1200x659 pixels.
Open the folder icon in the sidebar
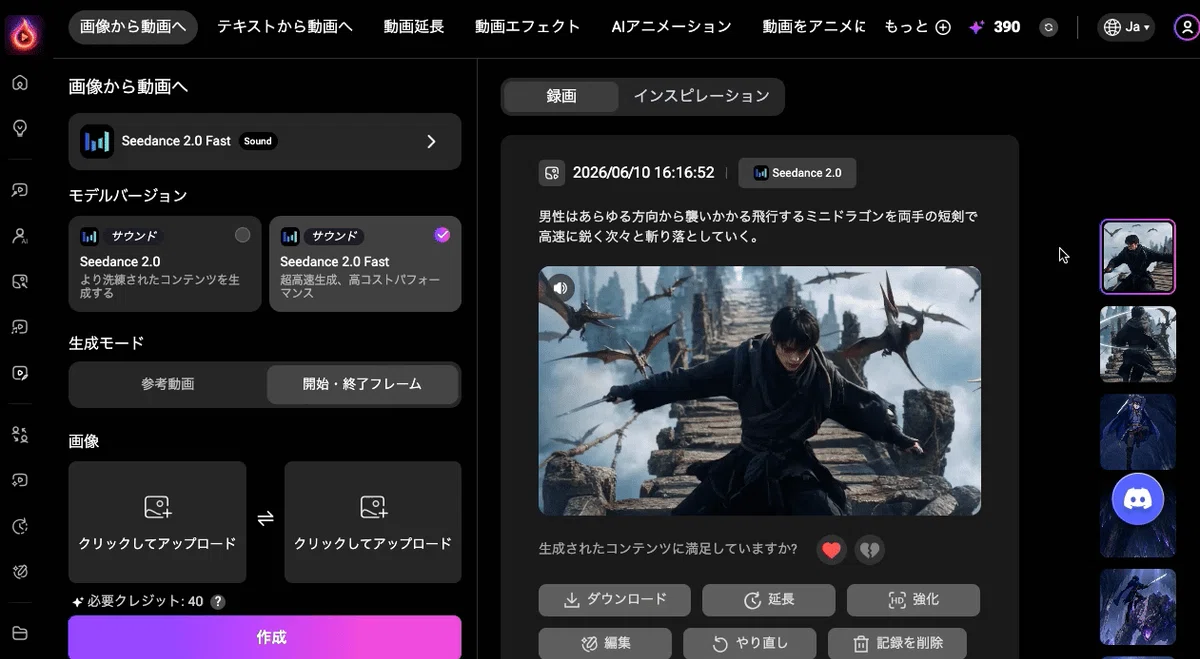point(19,632)
